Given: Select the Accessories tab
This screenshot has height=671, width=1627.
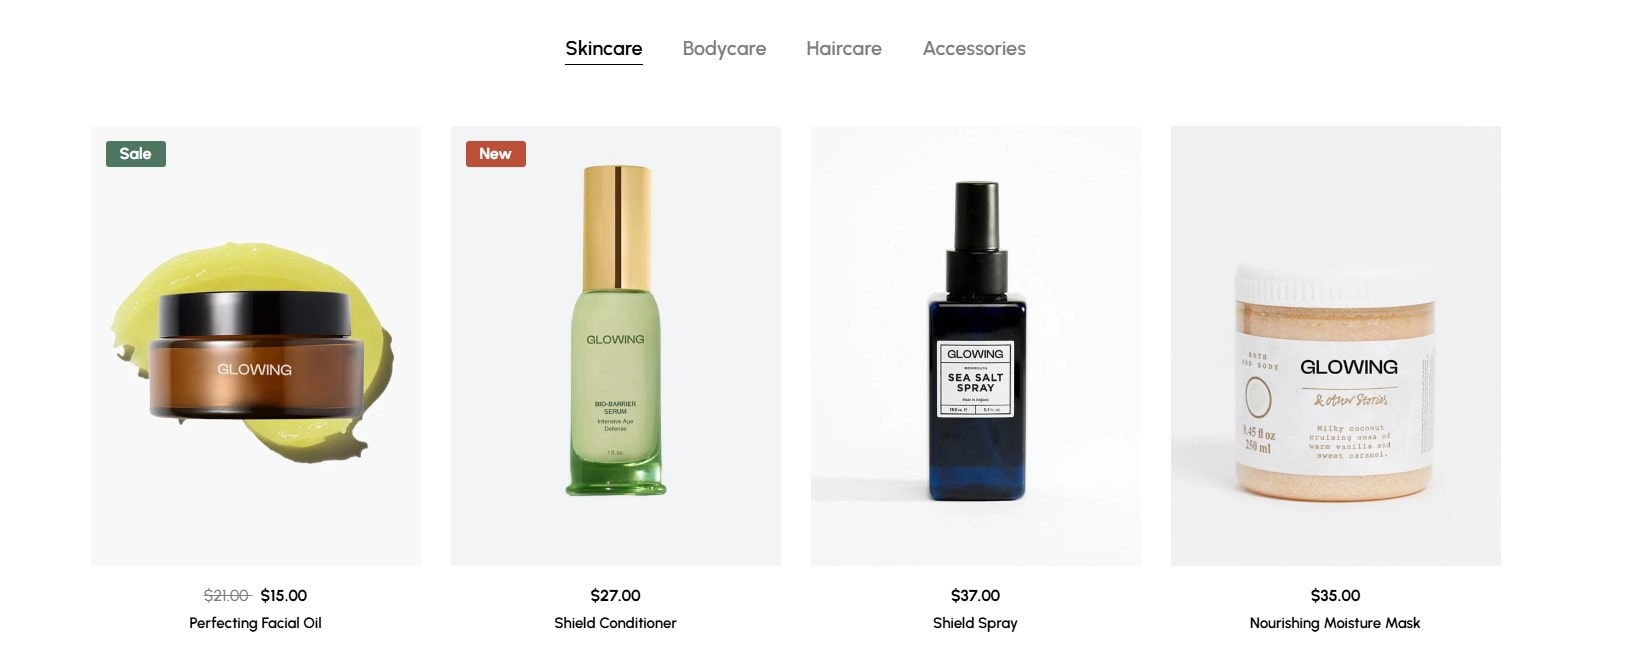Looking at the screenshot, I should tap(974, 48).
